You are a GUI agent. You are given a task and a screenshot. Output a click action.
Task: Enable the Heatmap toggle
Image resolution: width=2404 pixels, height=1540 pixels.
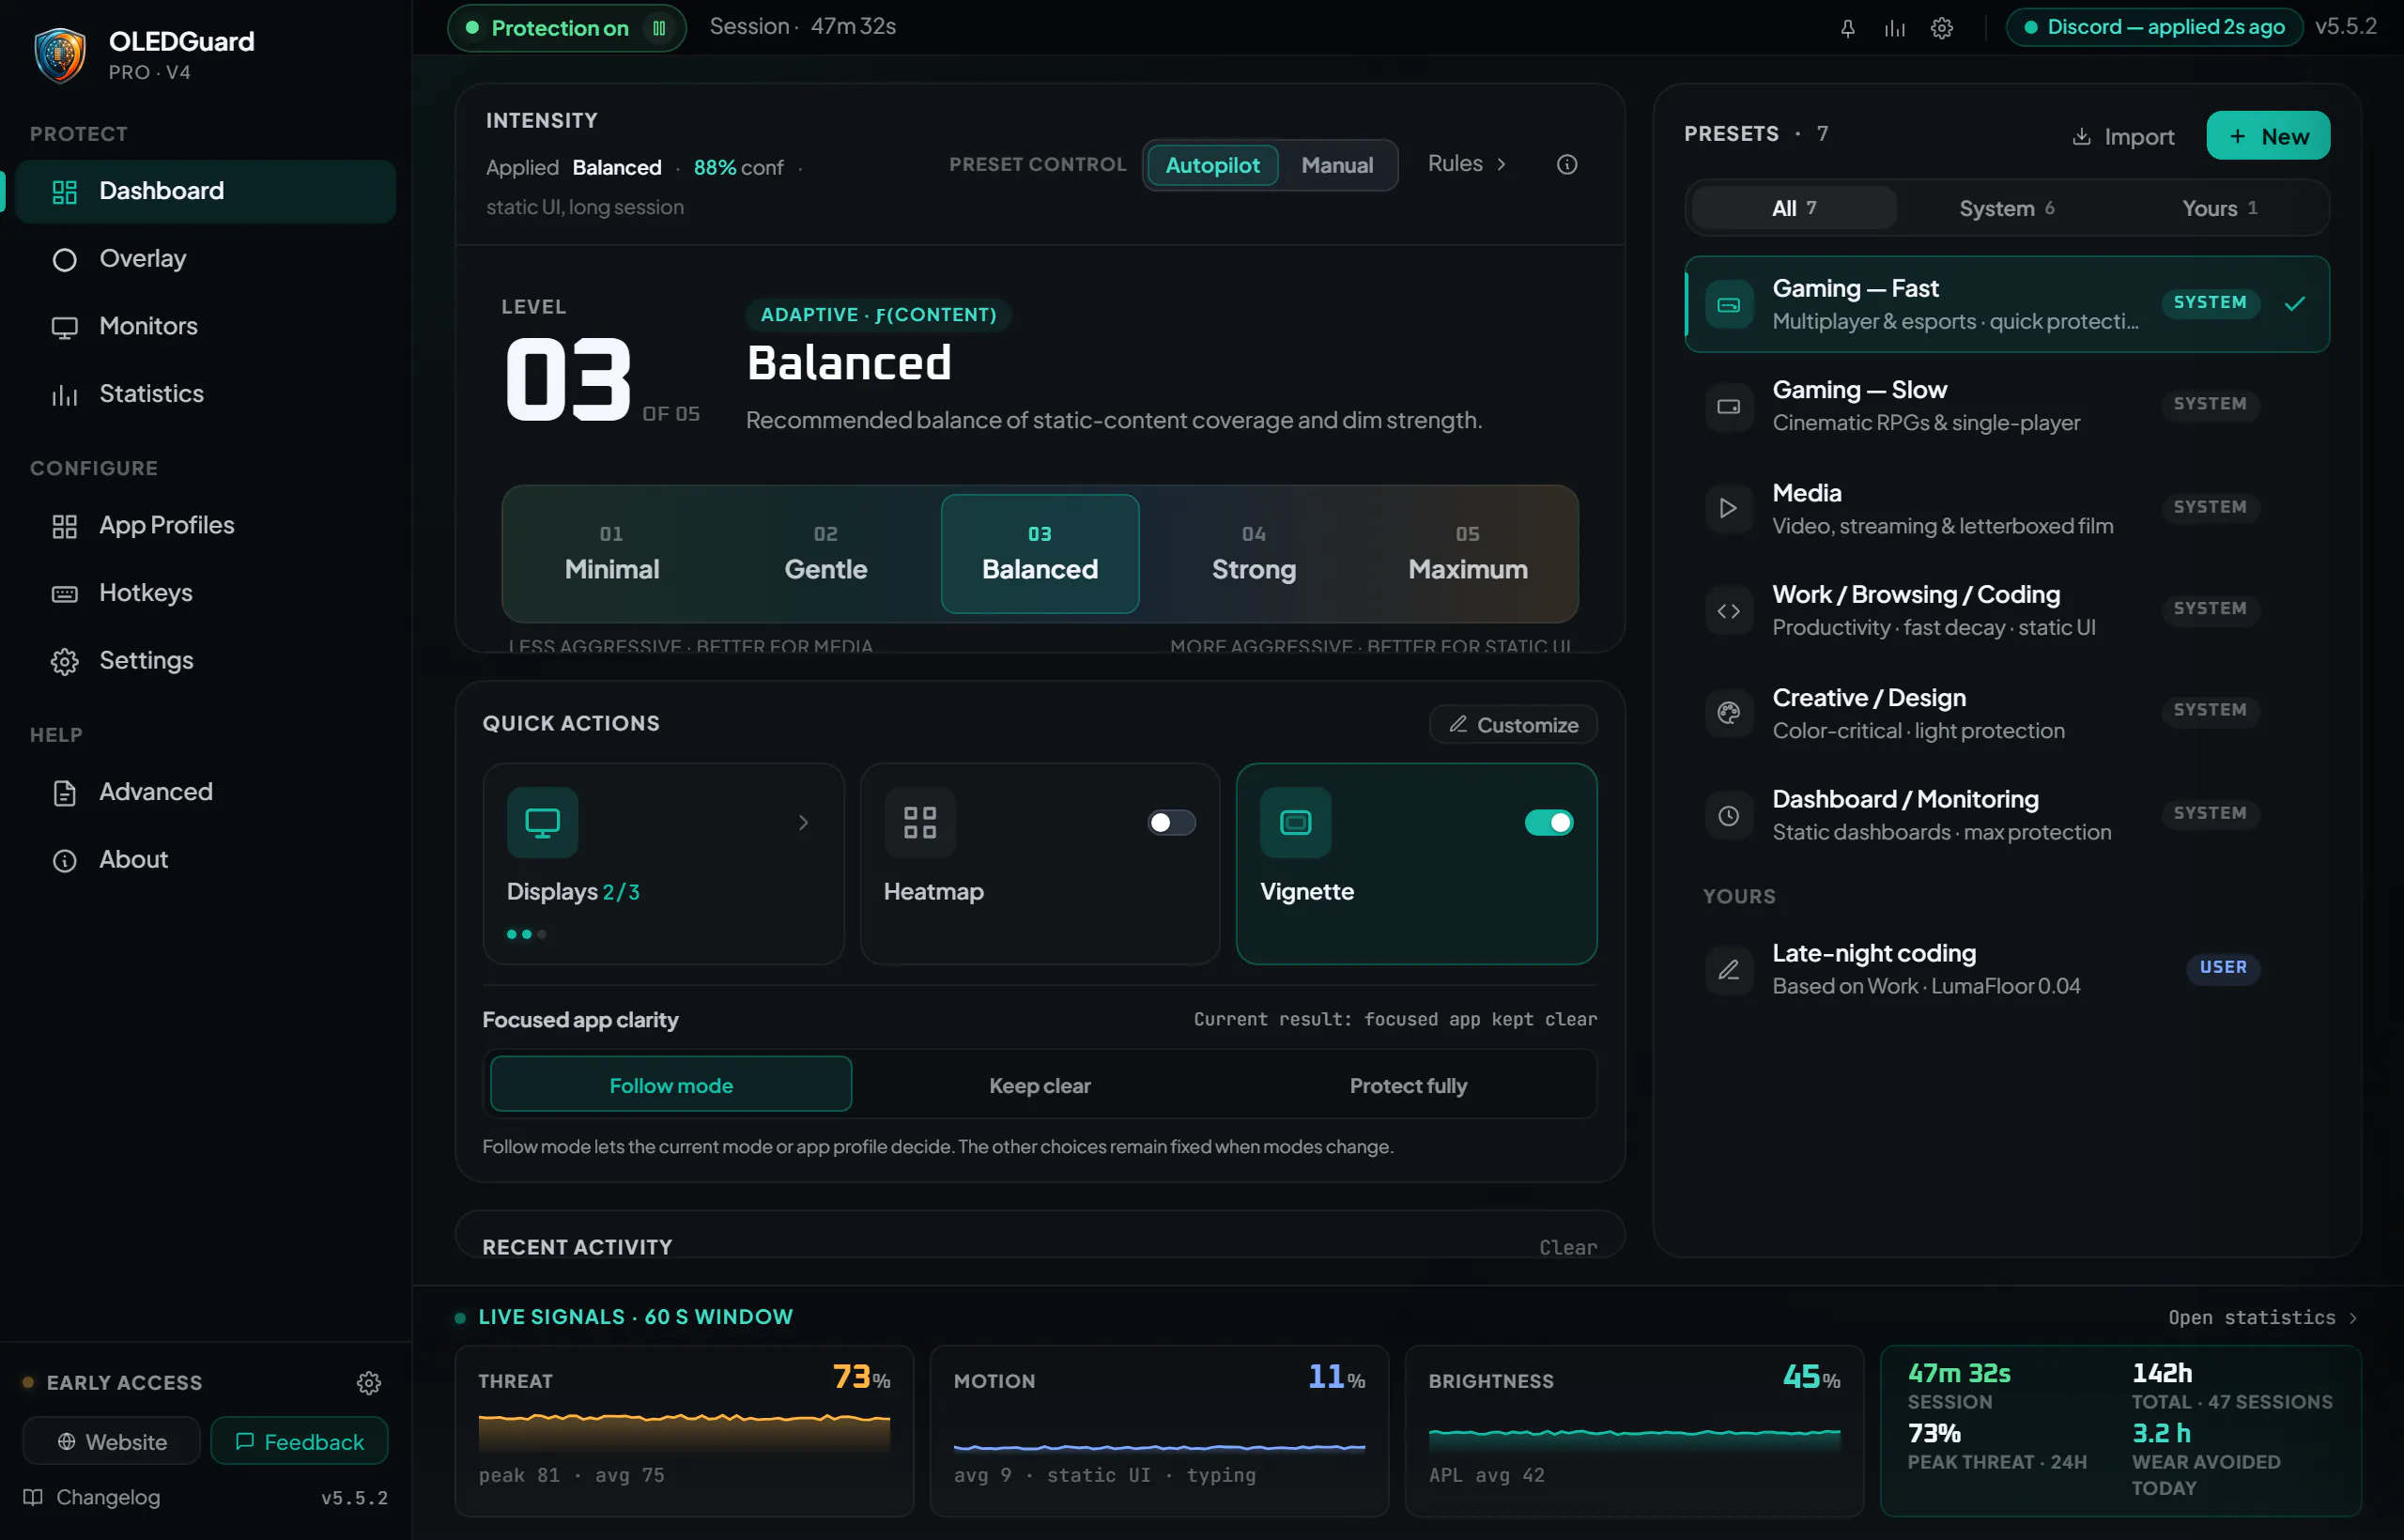tap(1171, 822)
